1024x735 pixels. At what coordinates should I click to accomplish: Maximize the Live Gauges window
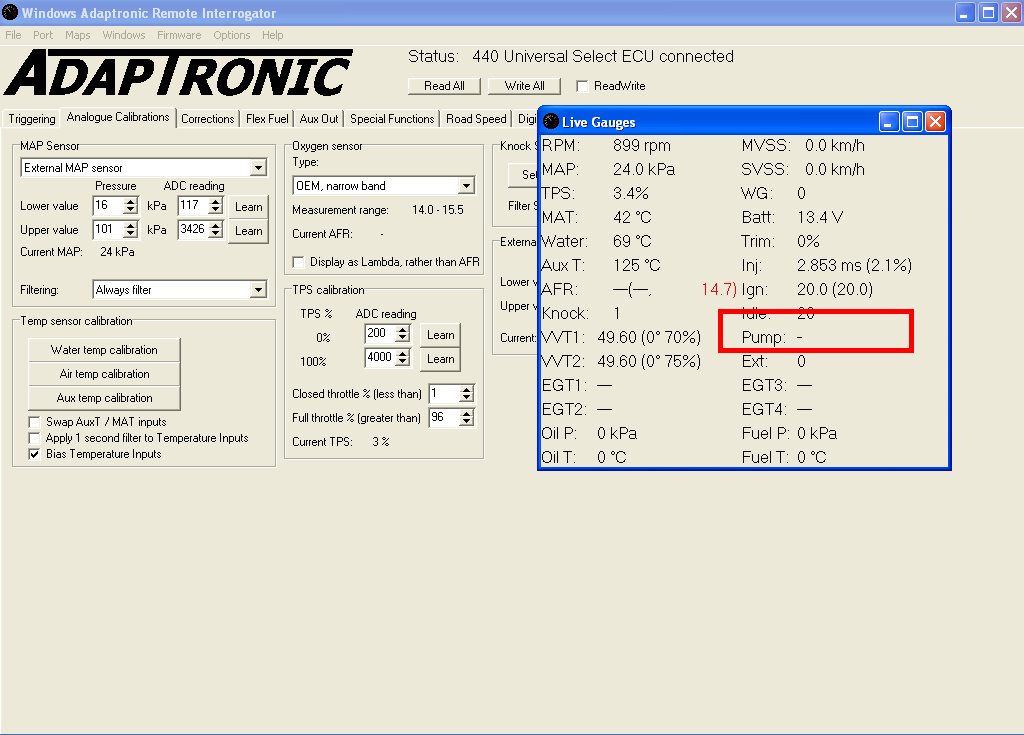pos(912,122)
